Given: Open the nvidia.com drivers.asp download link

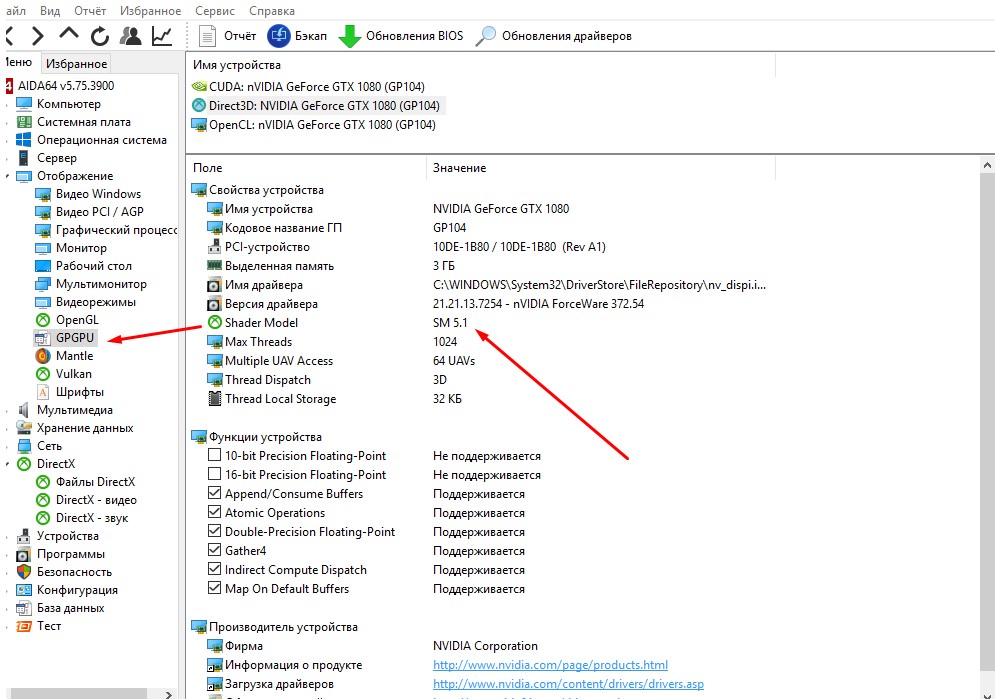Looking at the screenshot, I should coord(568,684).
